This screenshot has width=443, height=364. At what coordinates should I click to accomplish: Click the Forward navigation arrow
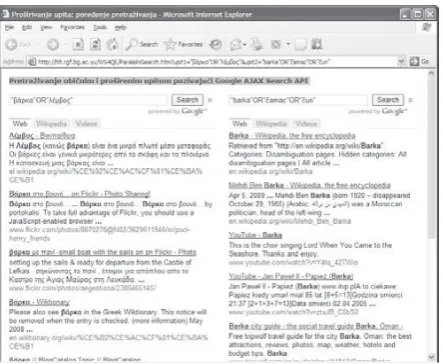[53, 44]
